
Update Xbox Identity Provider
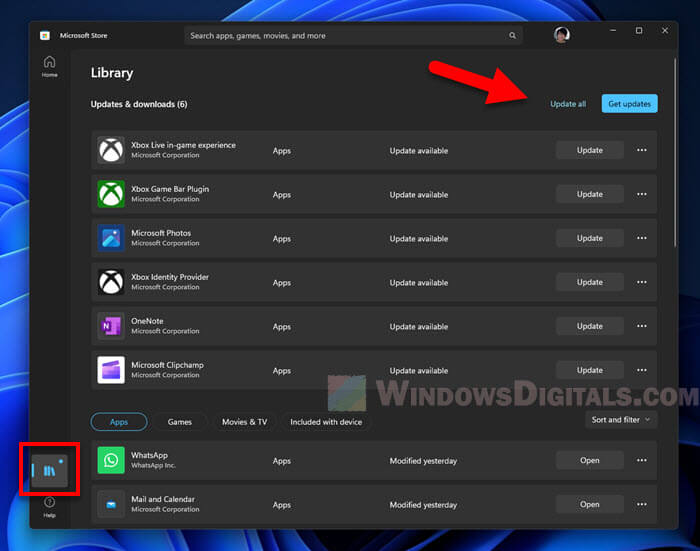590,282
